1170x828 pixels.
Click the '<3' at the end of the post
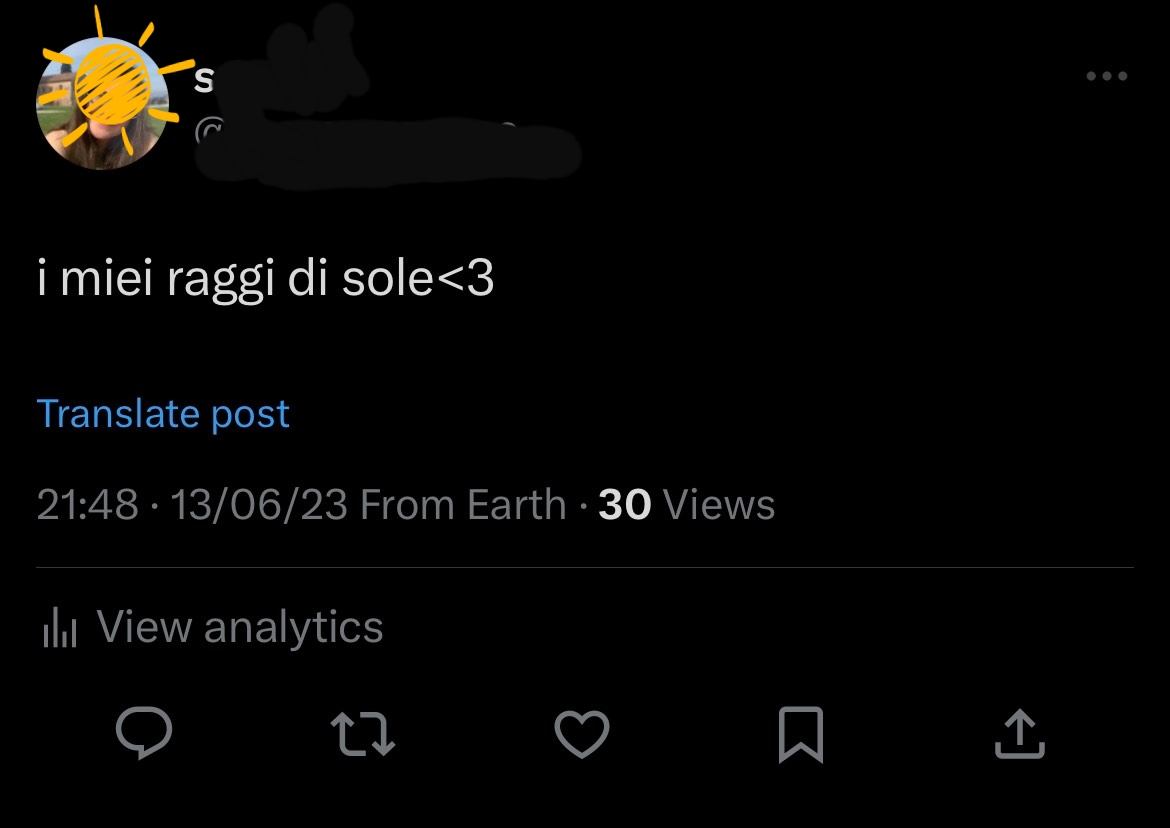point(466,280)
